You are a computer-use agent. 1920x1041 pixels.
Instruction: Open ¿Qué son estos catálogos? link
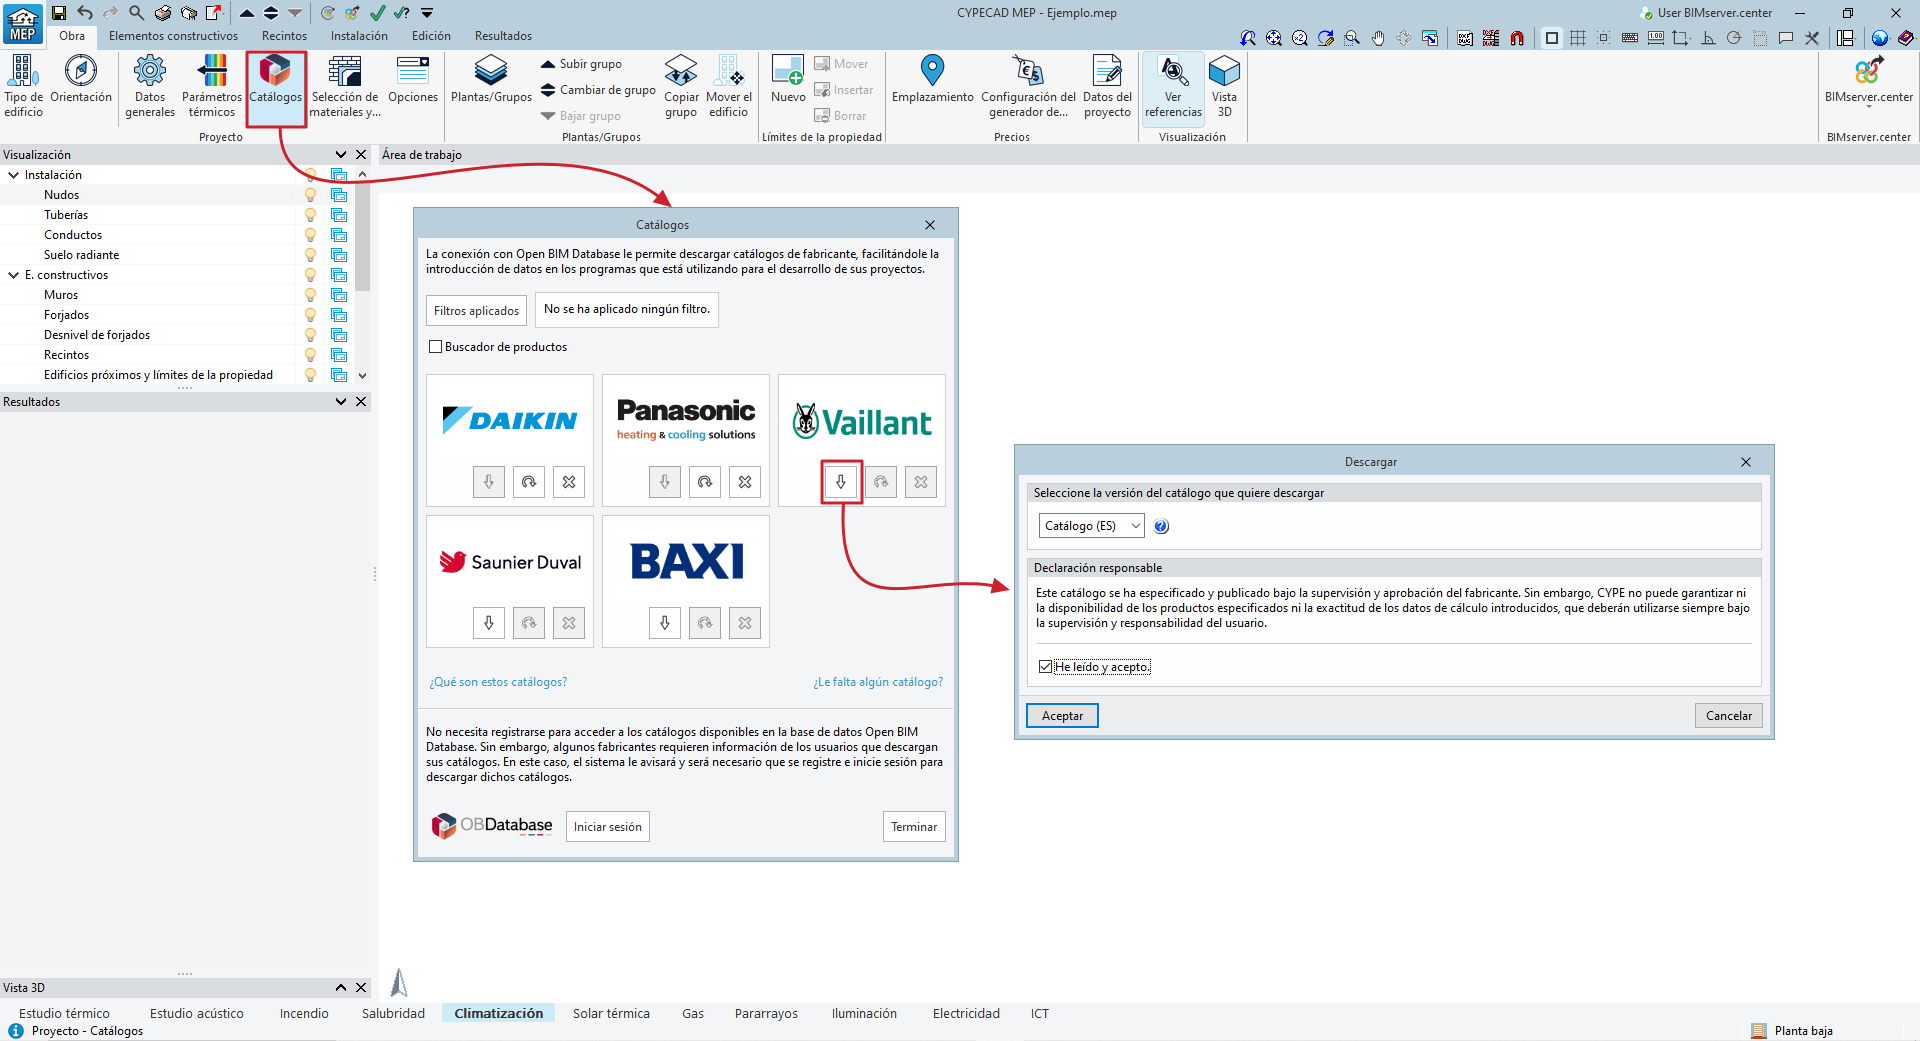[x=498, y=682]
